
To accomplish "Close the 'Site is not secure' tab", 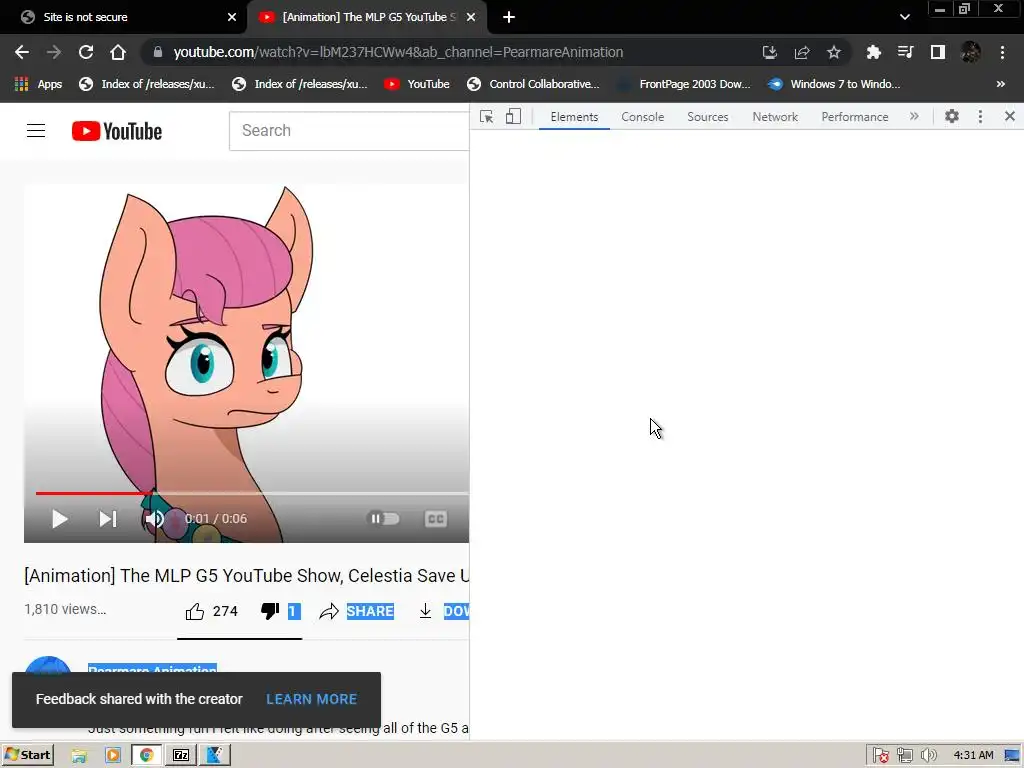I will click(232, 17).
